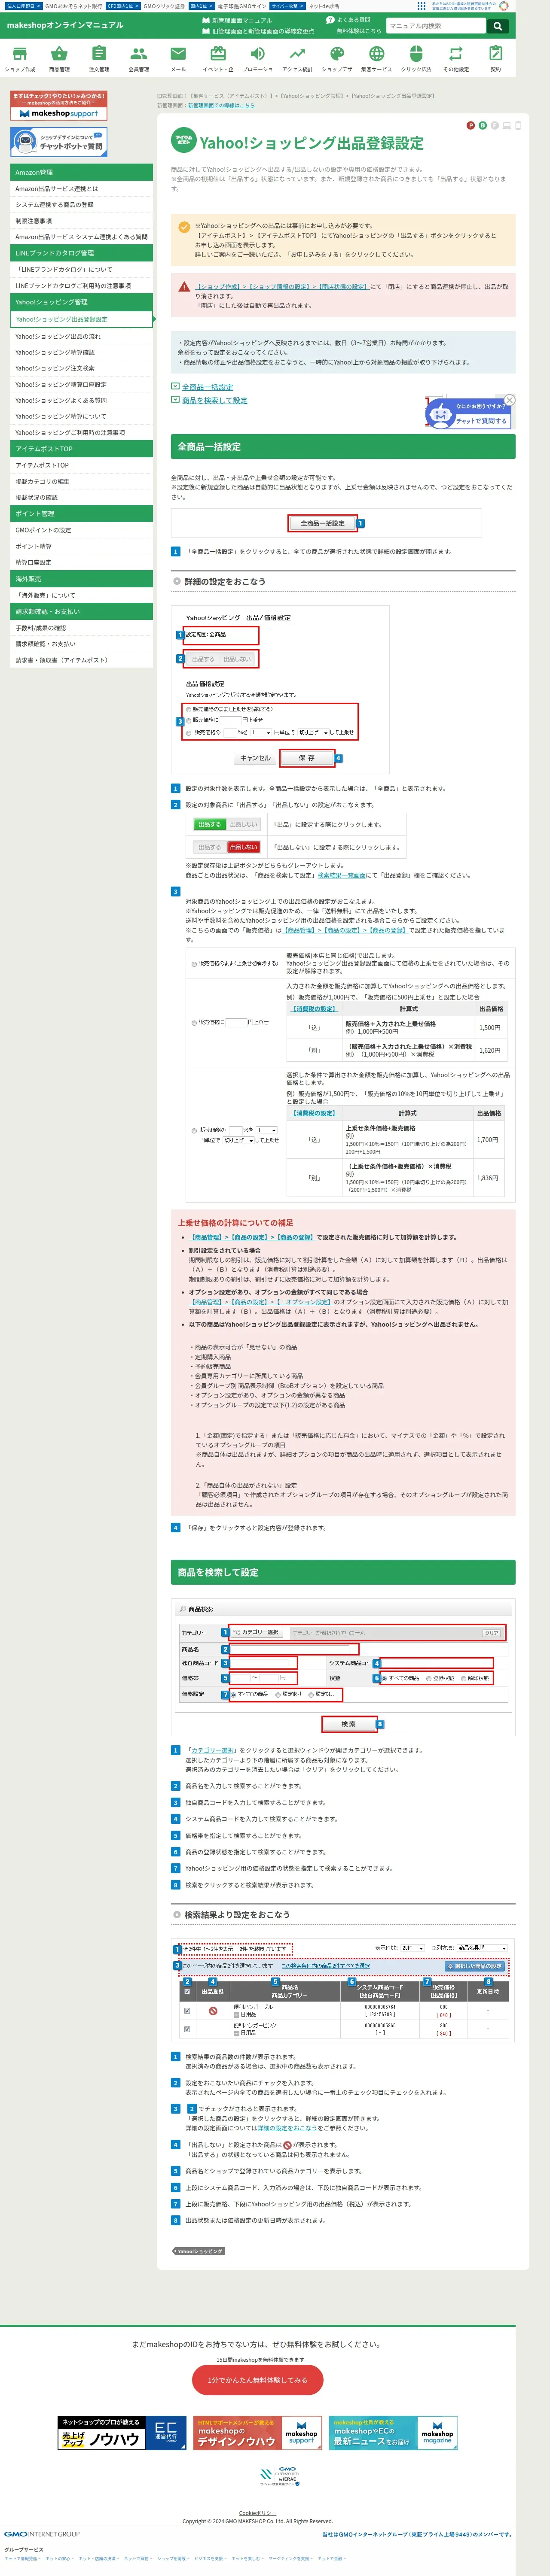Viewport: 550px width, 2576px height.
Task: Click the green B plan icon
Action: [482, 126]
